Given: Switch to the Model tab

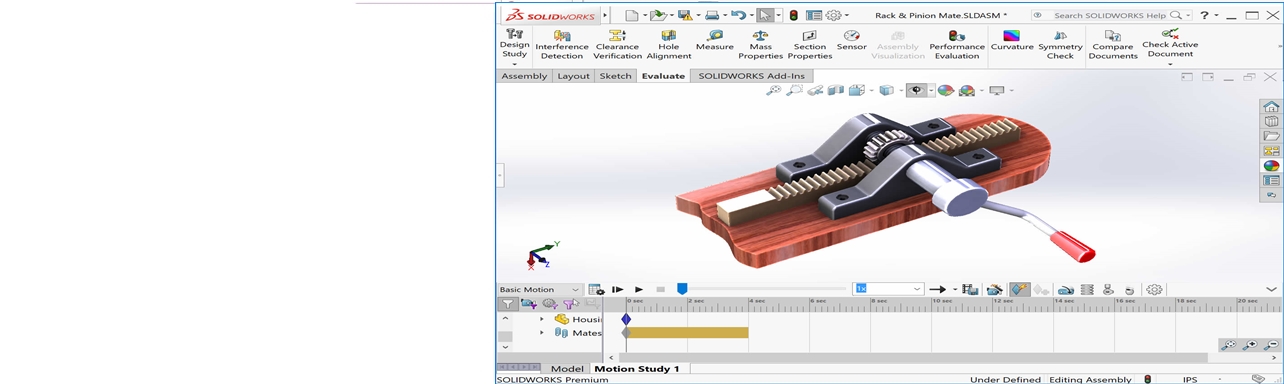Looking at the screenshot, I should point(567,369).
